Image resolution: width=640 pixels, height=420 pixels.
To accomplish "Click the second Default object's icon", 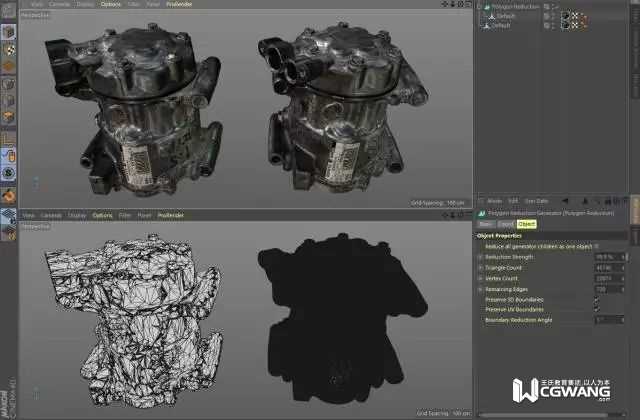I will (x=487, y=25).
